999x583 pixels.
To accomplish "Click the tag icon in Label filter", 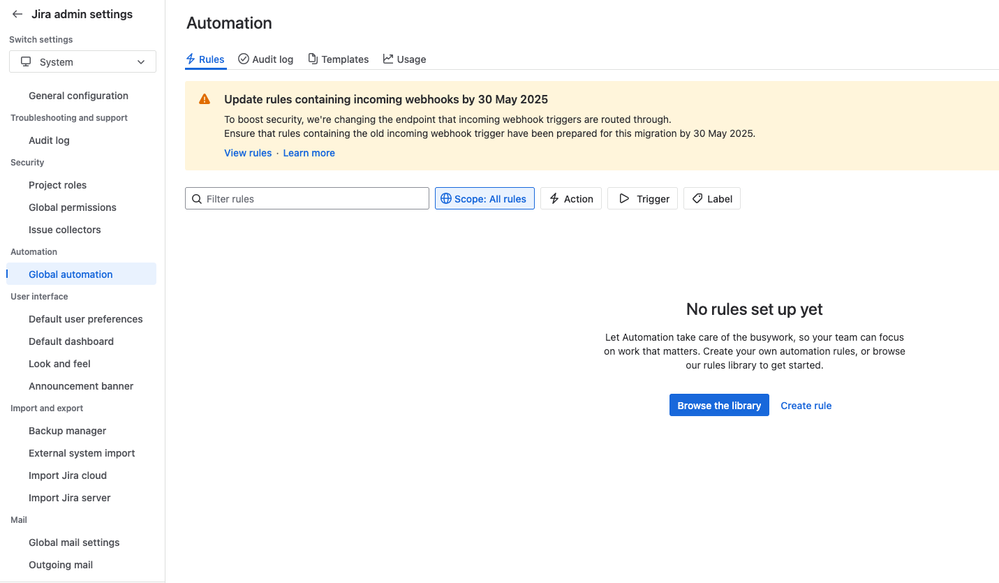I will 698,199.
